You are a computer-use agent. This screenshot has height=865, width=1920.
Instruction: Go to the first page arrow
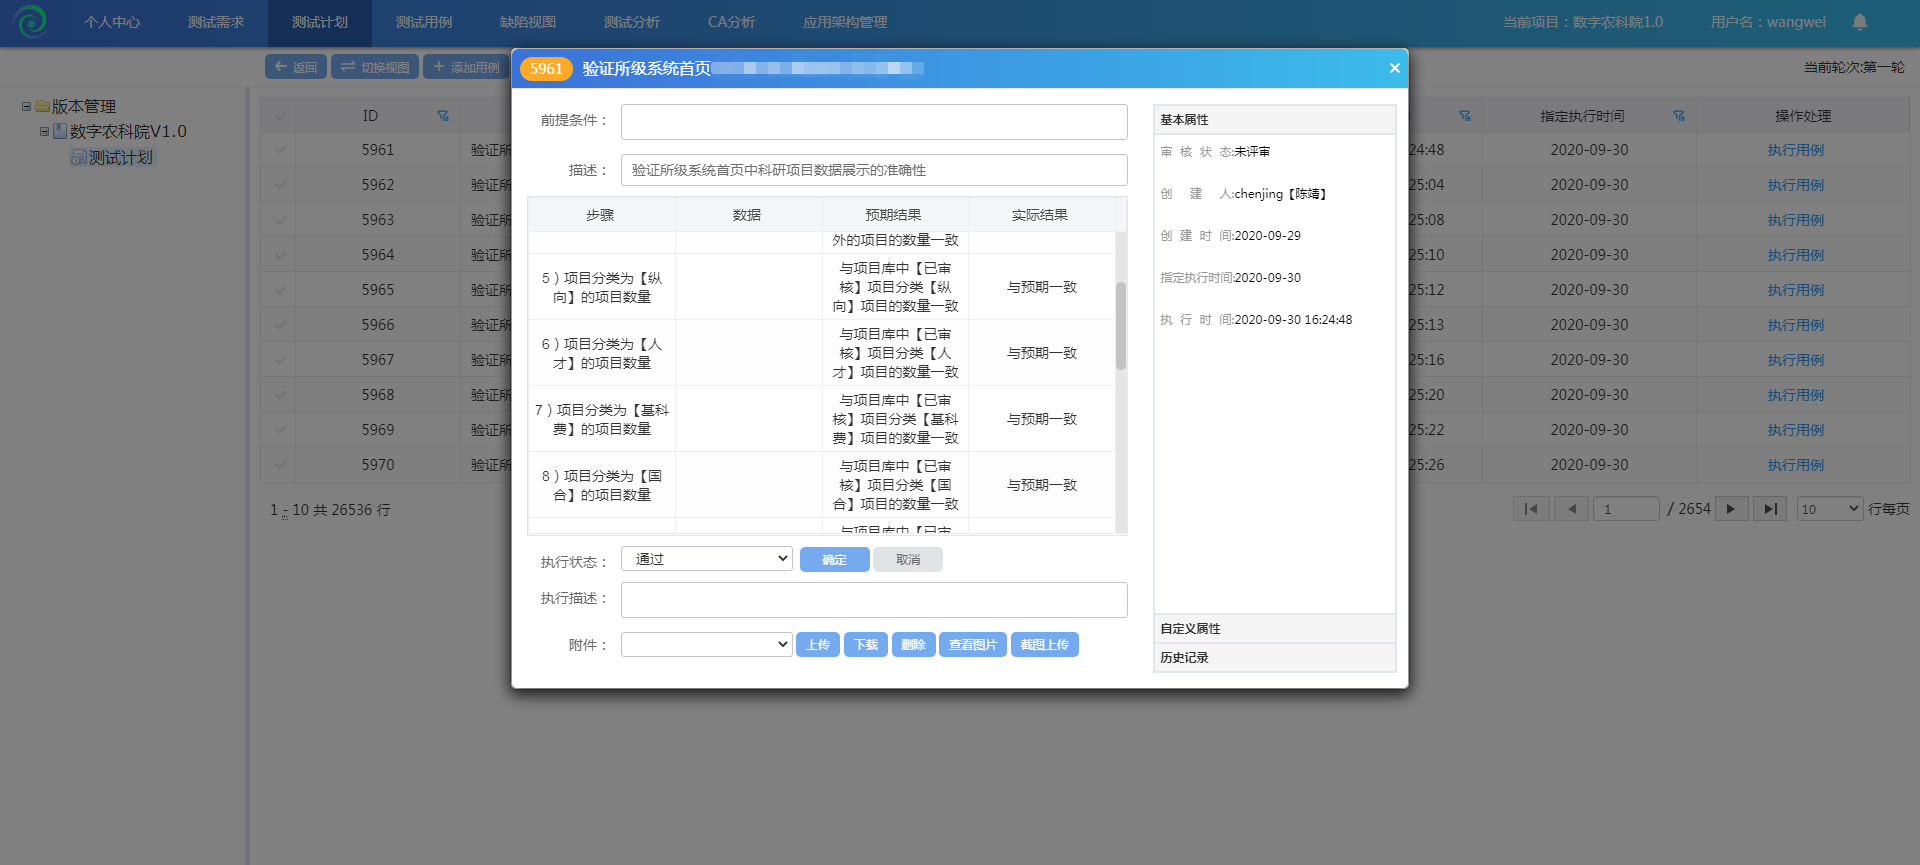tap(1531, 509)
